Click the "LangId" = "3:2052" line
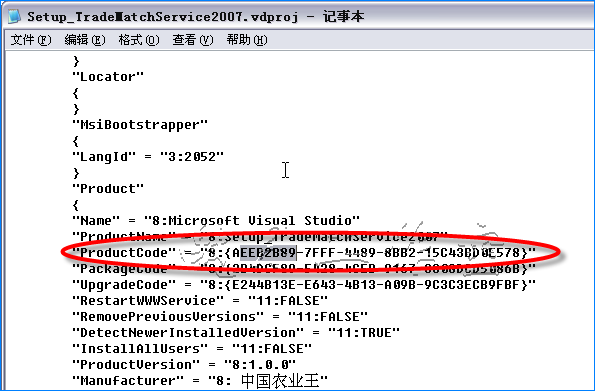Viewport: 595px width, 391px height. (x=148, y=156)
